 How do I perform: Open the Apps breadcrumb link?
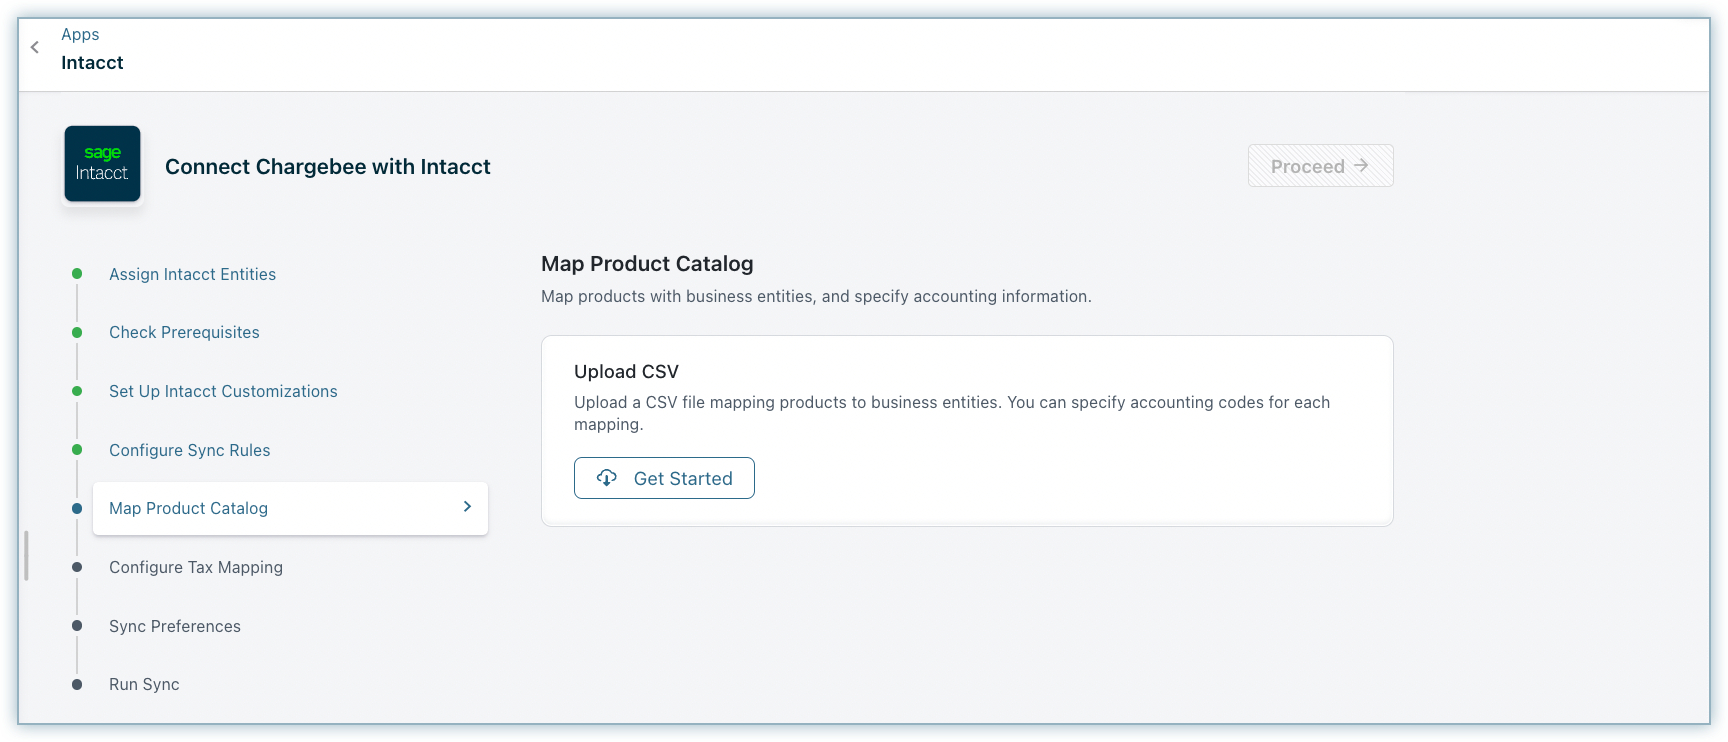(80, 34)
